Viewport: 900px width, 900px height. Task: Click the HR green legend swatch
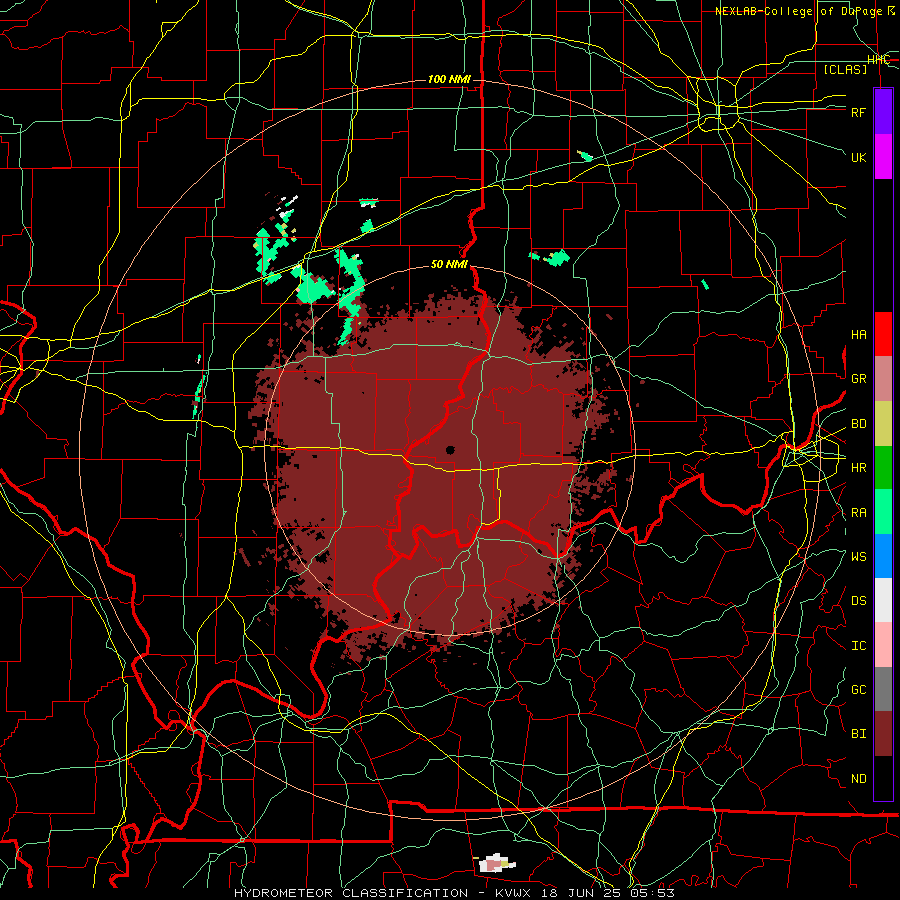coord(883,468)
